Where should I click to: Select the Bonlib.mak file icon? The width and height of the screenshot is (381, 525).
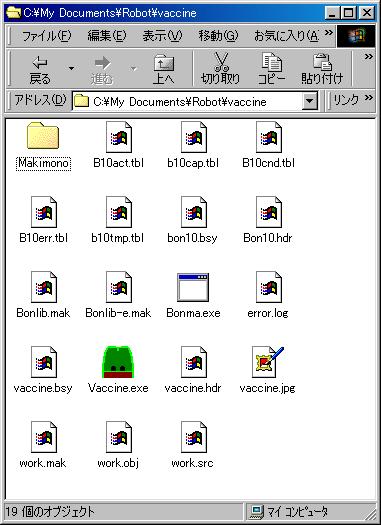pyautogui.click(x=44, y=287)
